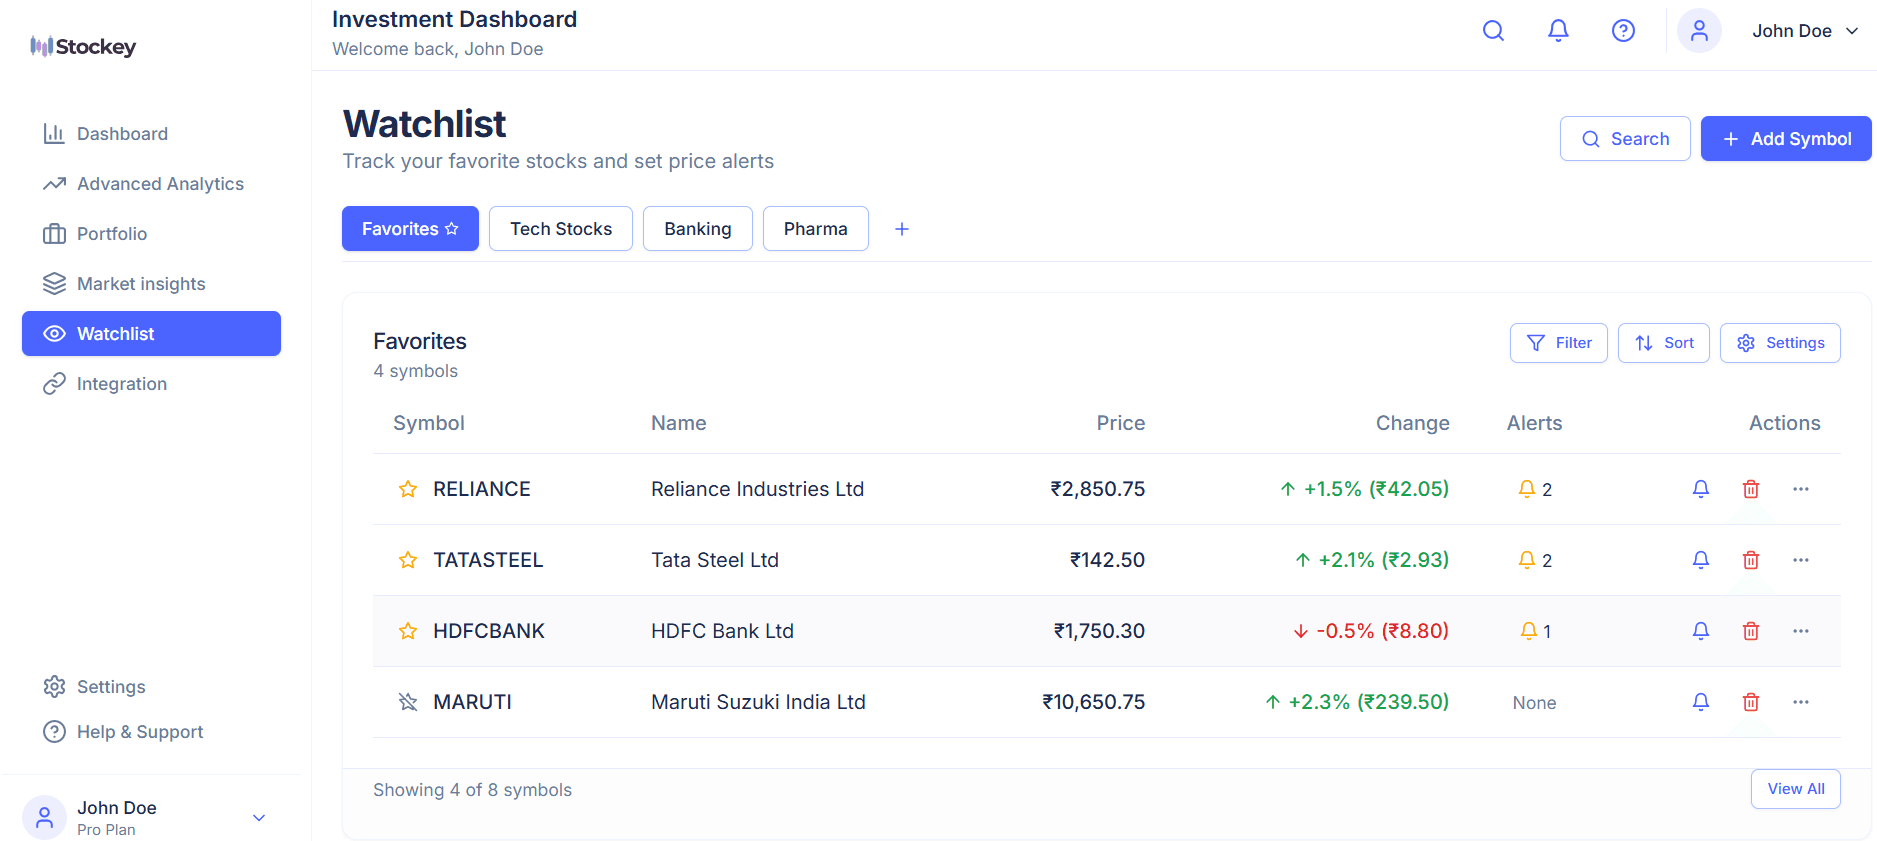This screenshot has height=841, width=1877.
Task: Open notifications bell in header
Action: pos(1558,31)
